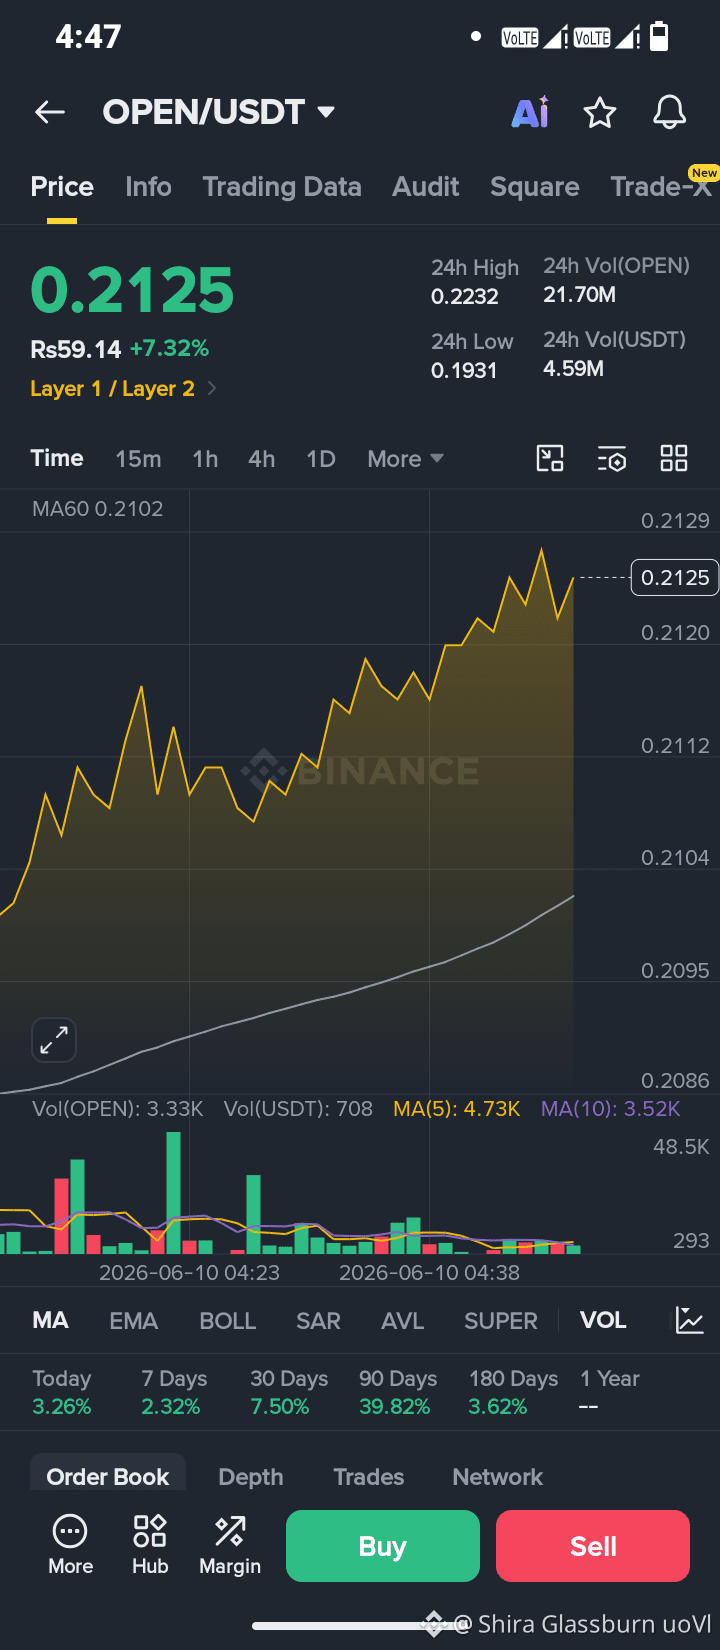Switch to the Order Book tab

coord(108,1476)
